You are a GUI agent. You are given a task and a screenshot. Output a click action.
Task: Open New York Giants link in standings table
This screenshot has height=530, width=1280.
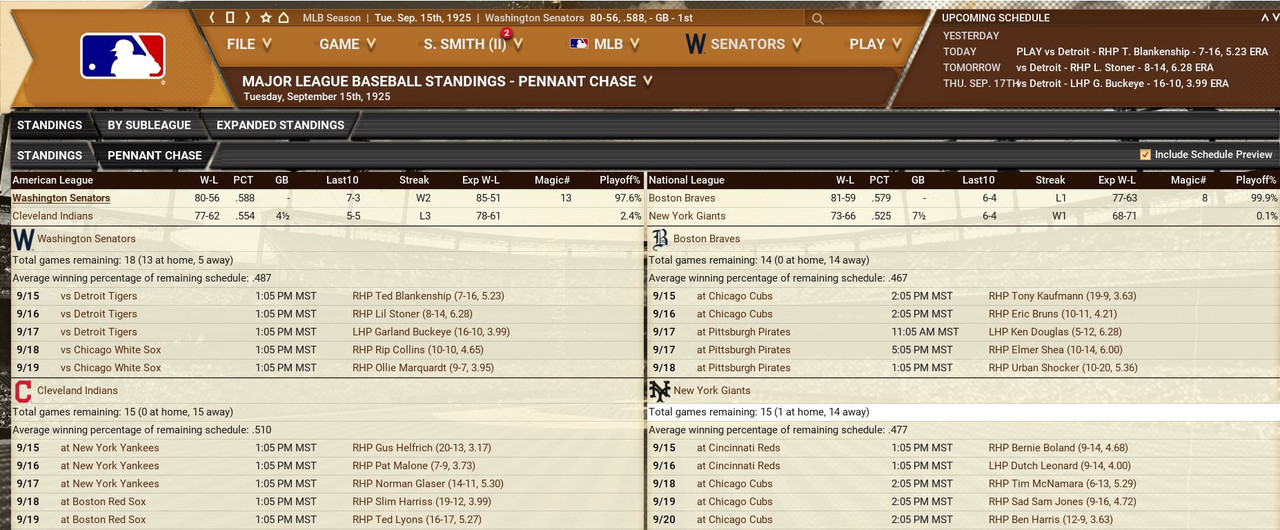(687, 216)
